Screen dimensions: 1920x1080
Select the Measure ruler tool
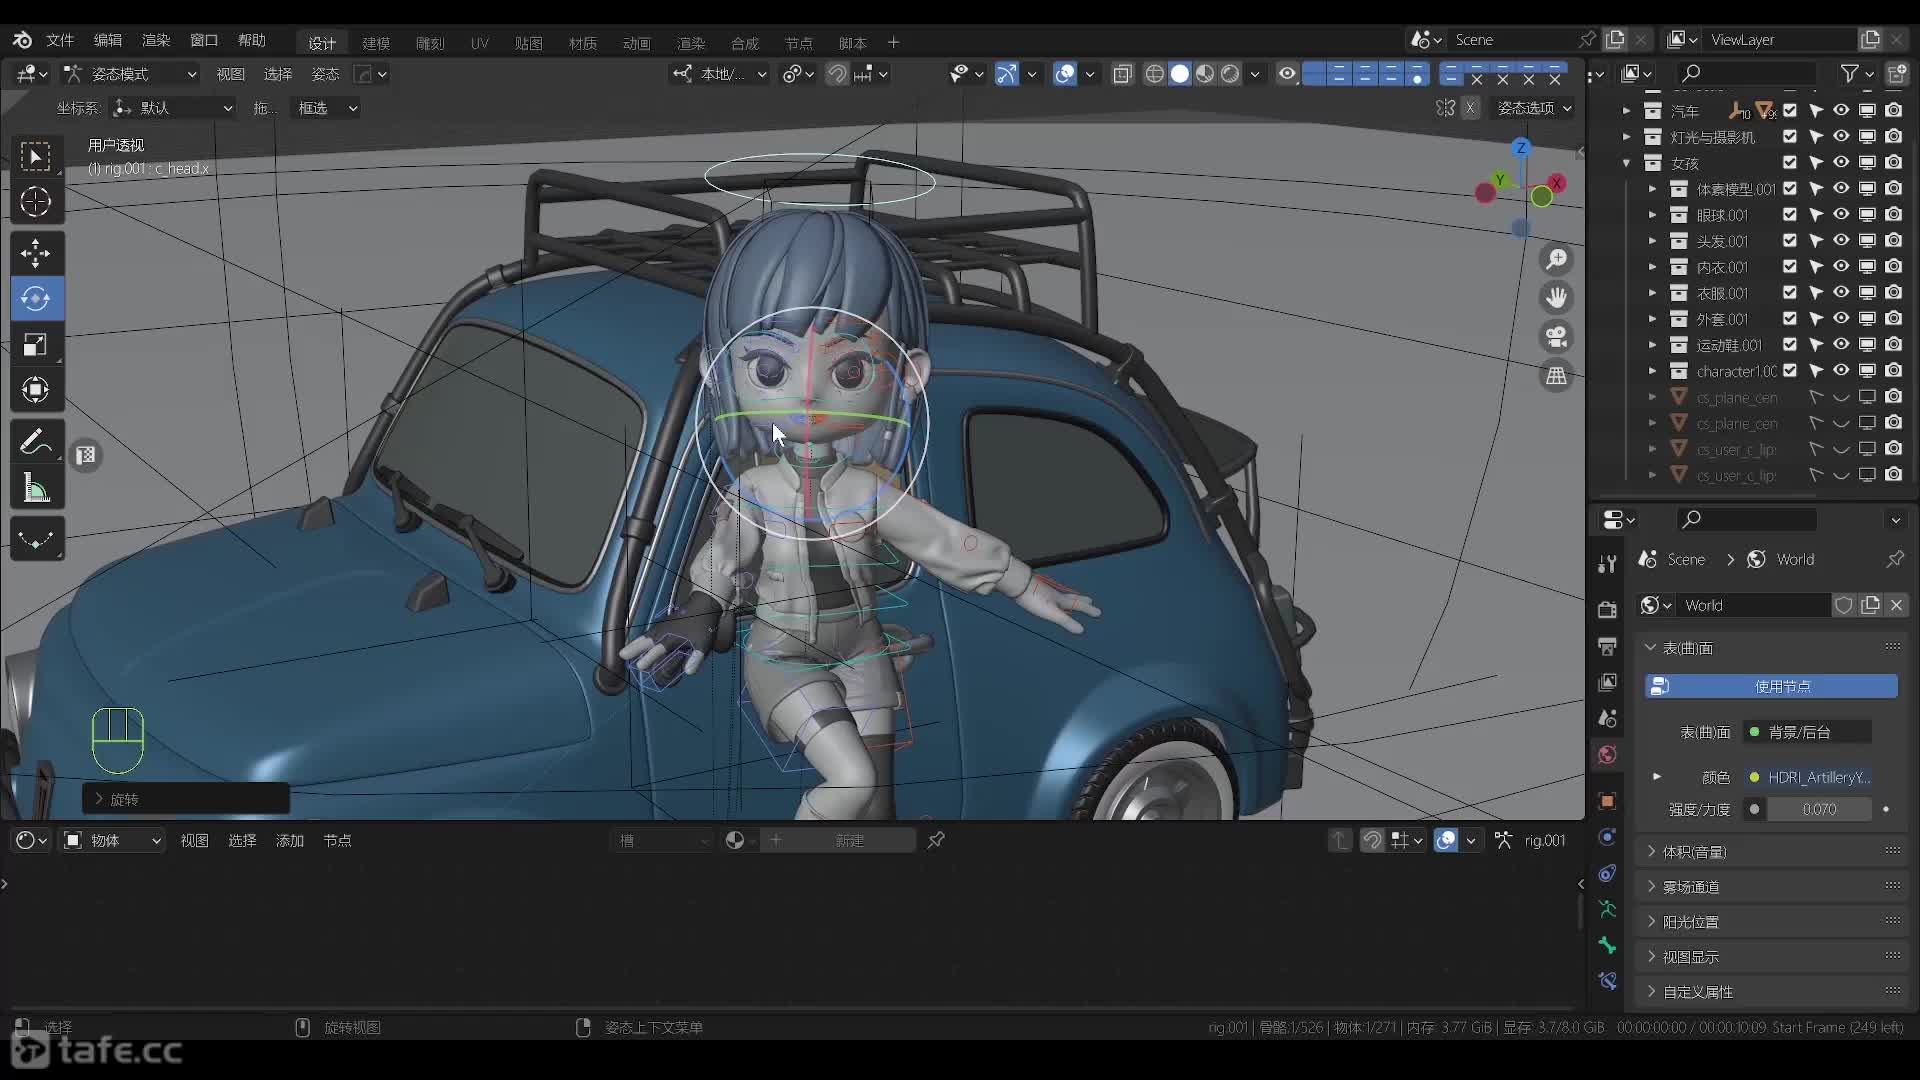[x=36, y=488]
